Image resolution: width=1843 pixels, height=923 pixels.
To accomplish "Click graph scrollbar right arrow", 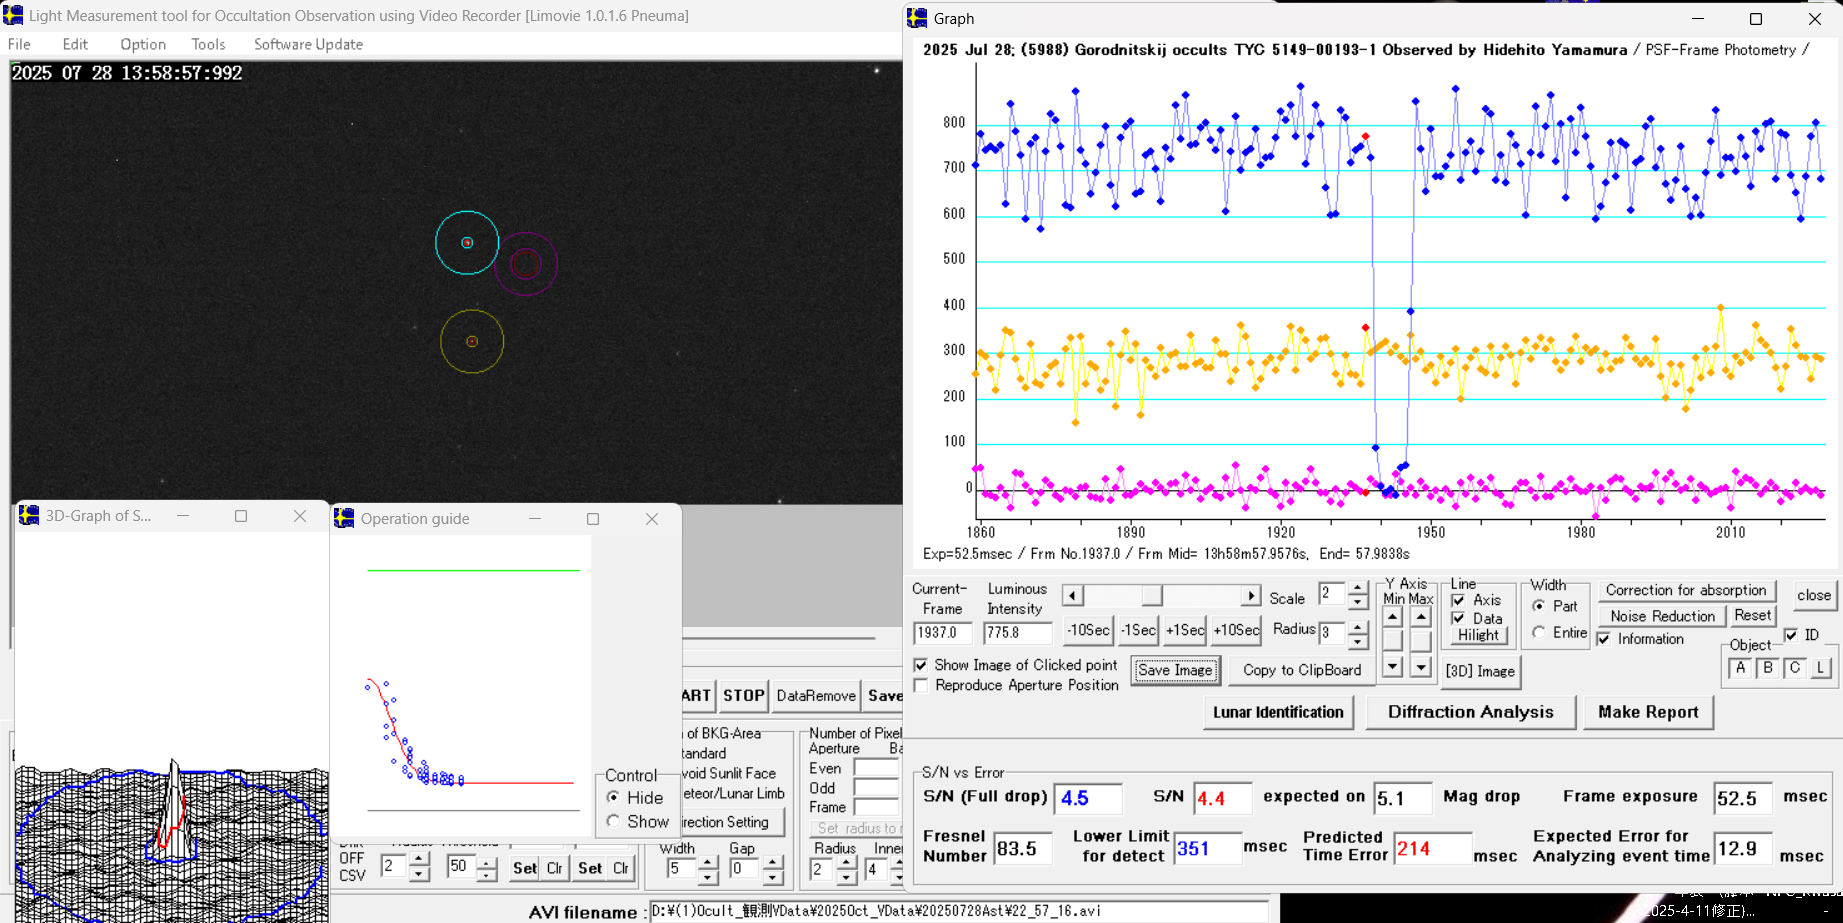I will pyautogui.click(x=1250, y=596).
